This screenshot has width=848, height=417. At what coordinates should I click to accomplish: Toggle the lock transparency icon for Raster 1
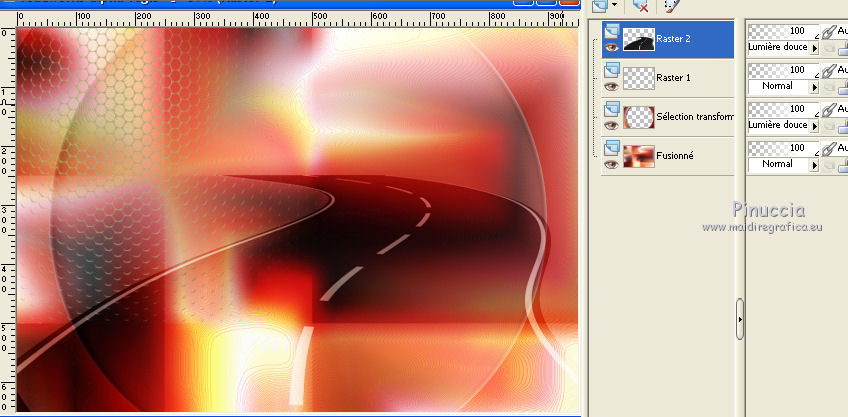[843, 89]
